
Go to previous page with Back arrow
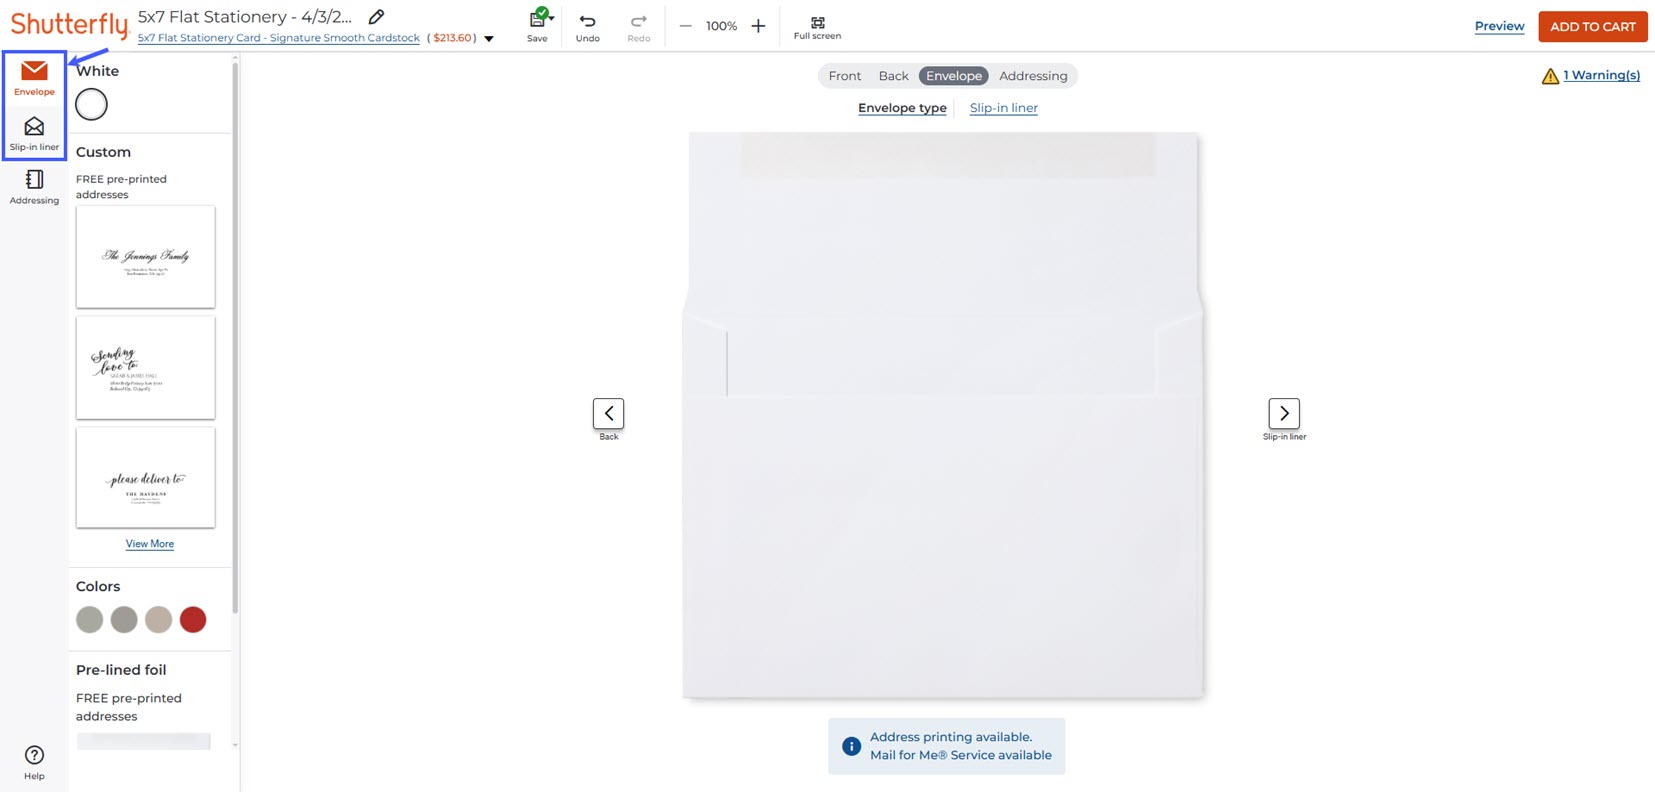click(x=608, y=413)
